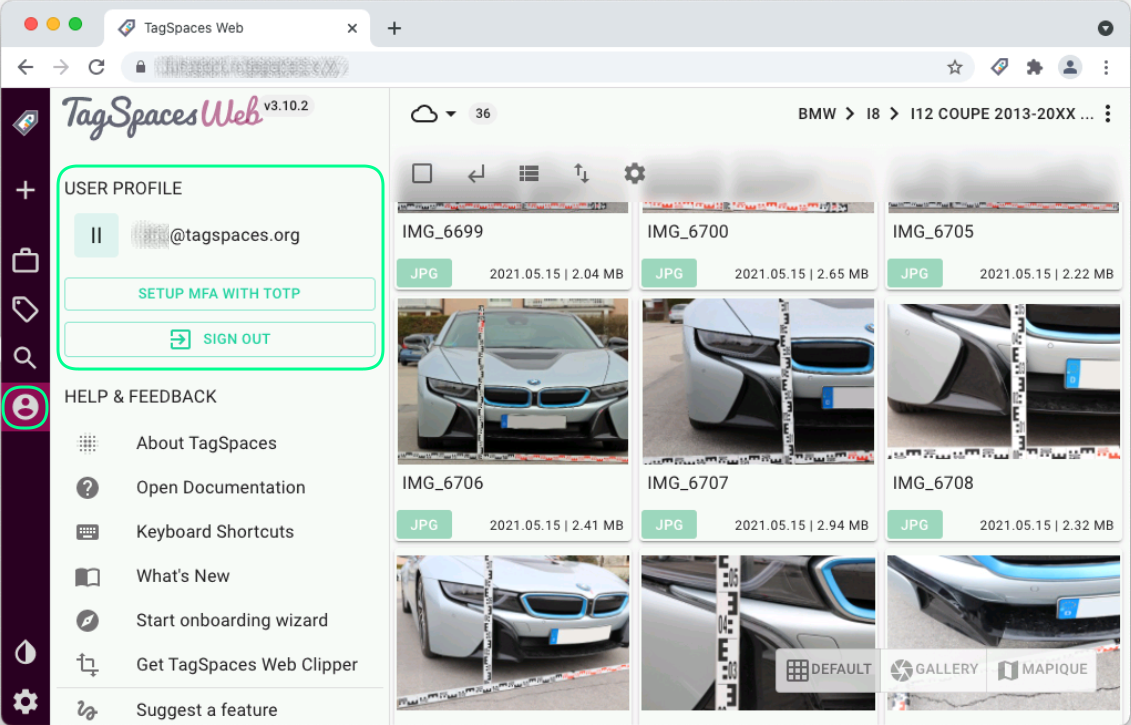The height and width of the screenshot is (725, 1131).
Task: Open About TagSpaces
Action: pos(206,443)
